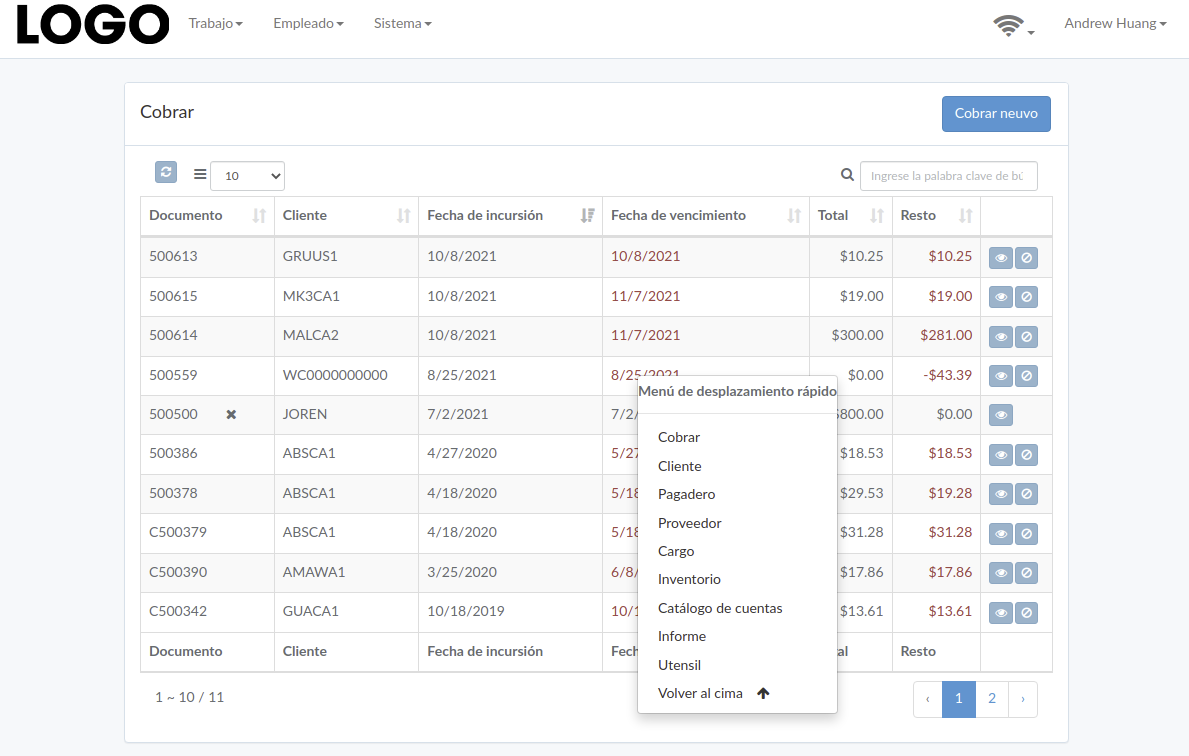Click the Cobrar neuvo button
This screenshot has width=1189, height=756.
point(996,114)
